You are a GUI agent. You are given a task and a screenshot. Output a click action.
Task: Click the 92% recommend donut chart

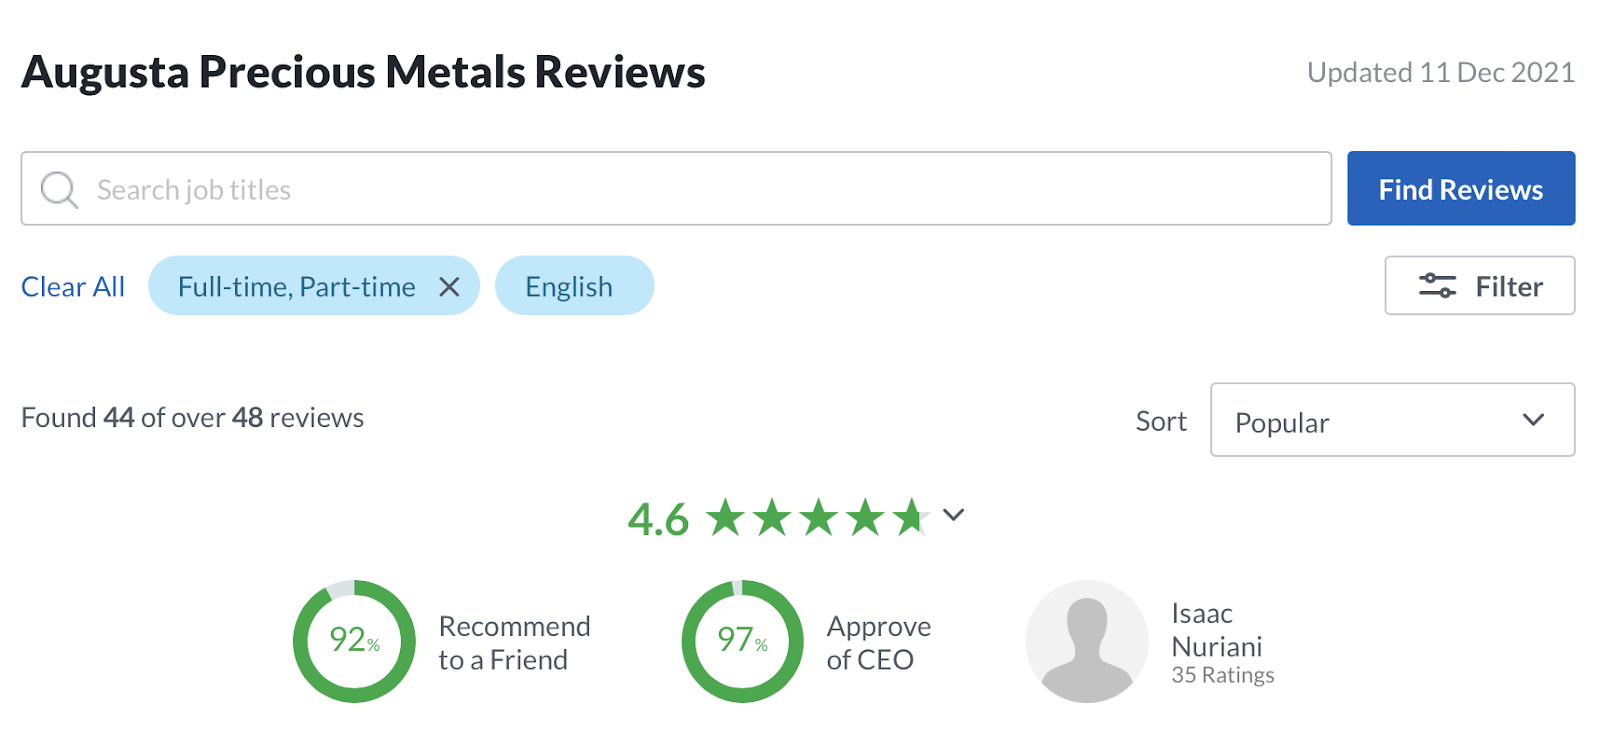pos(354,641)
